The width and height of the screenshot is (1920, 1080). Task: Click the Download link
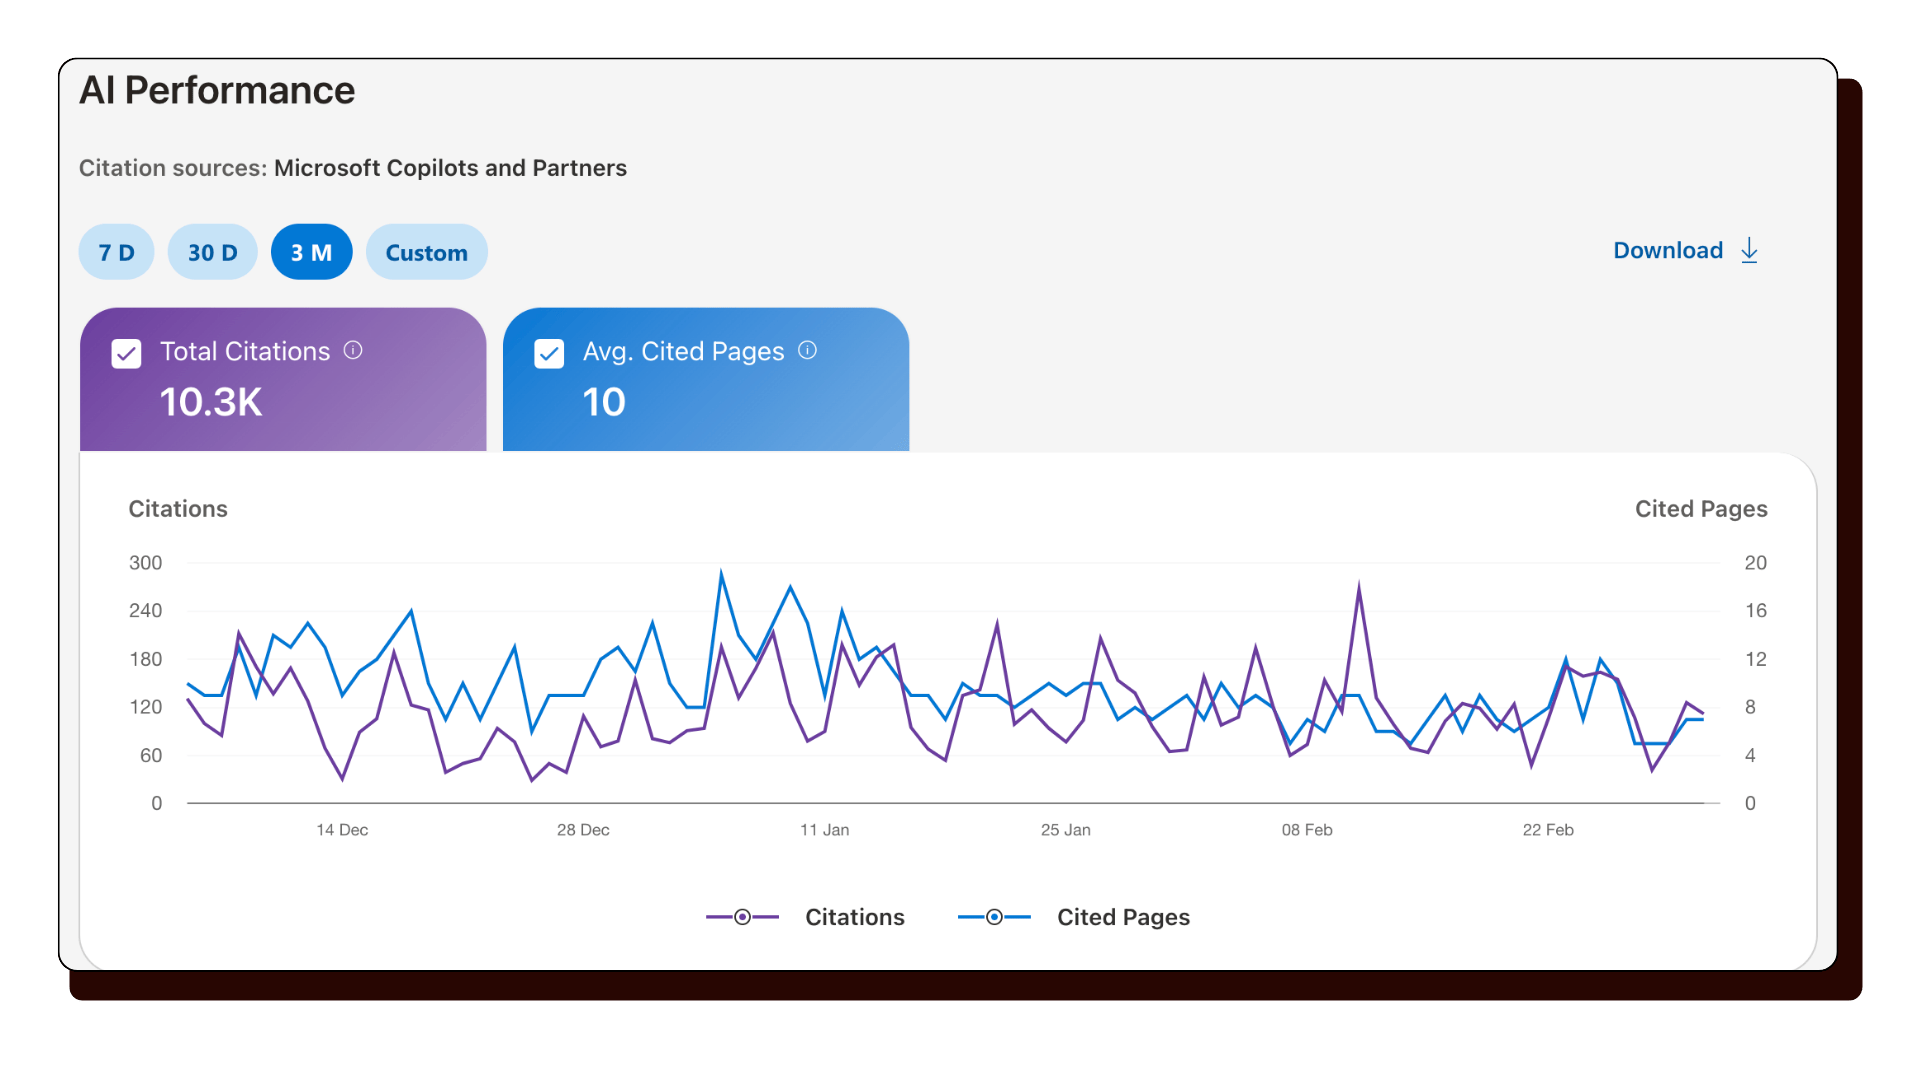(1667, 250)
